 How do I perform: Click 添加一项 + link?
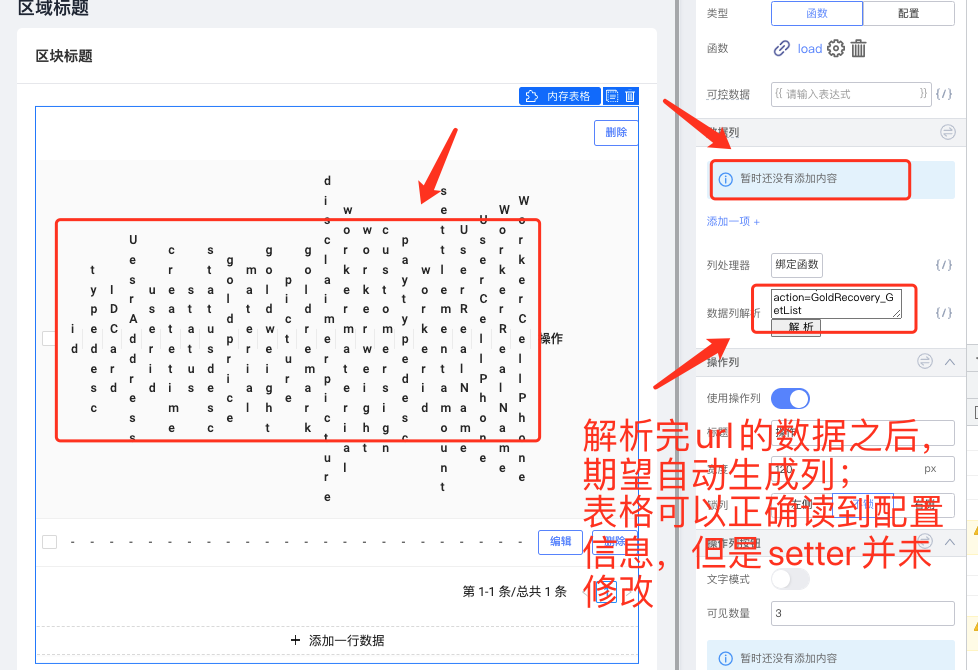[733, 221]
